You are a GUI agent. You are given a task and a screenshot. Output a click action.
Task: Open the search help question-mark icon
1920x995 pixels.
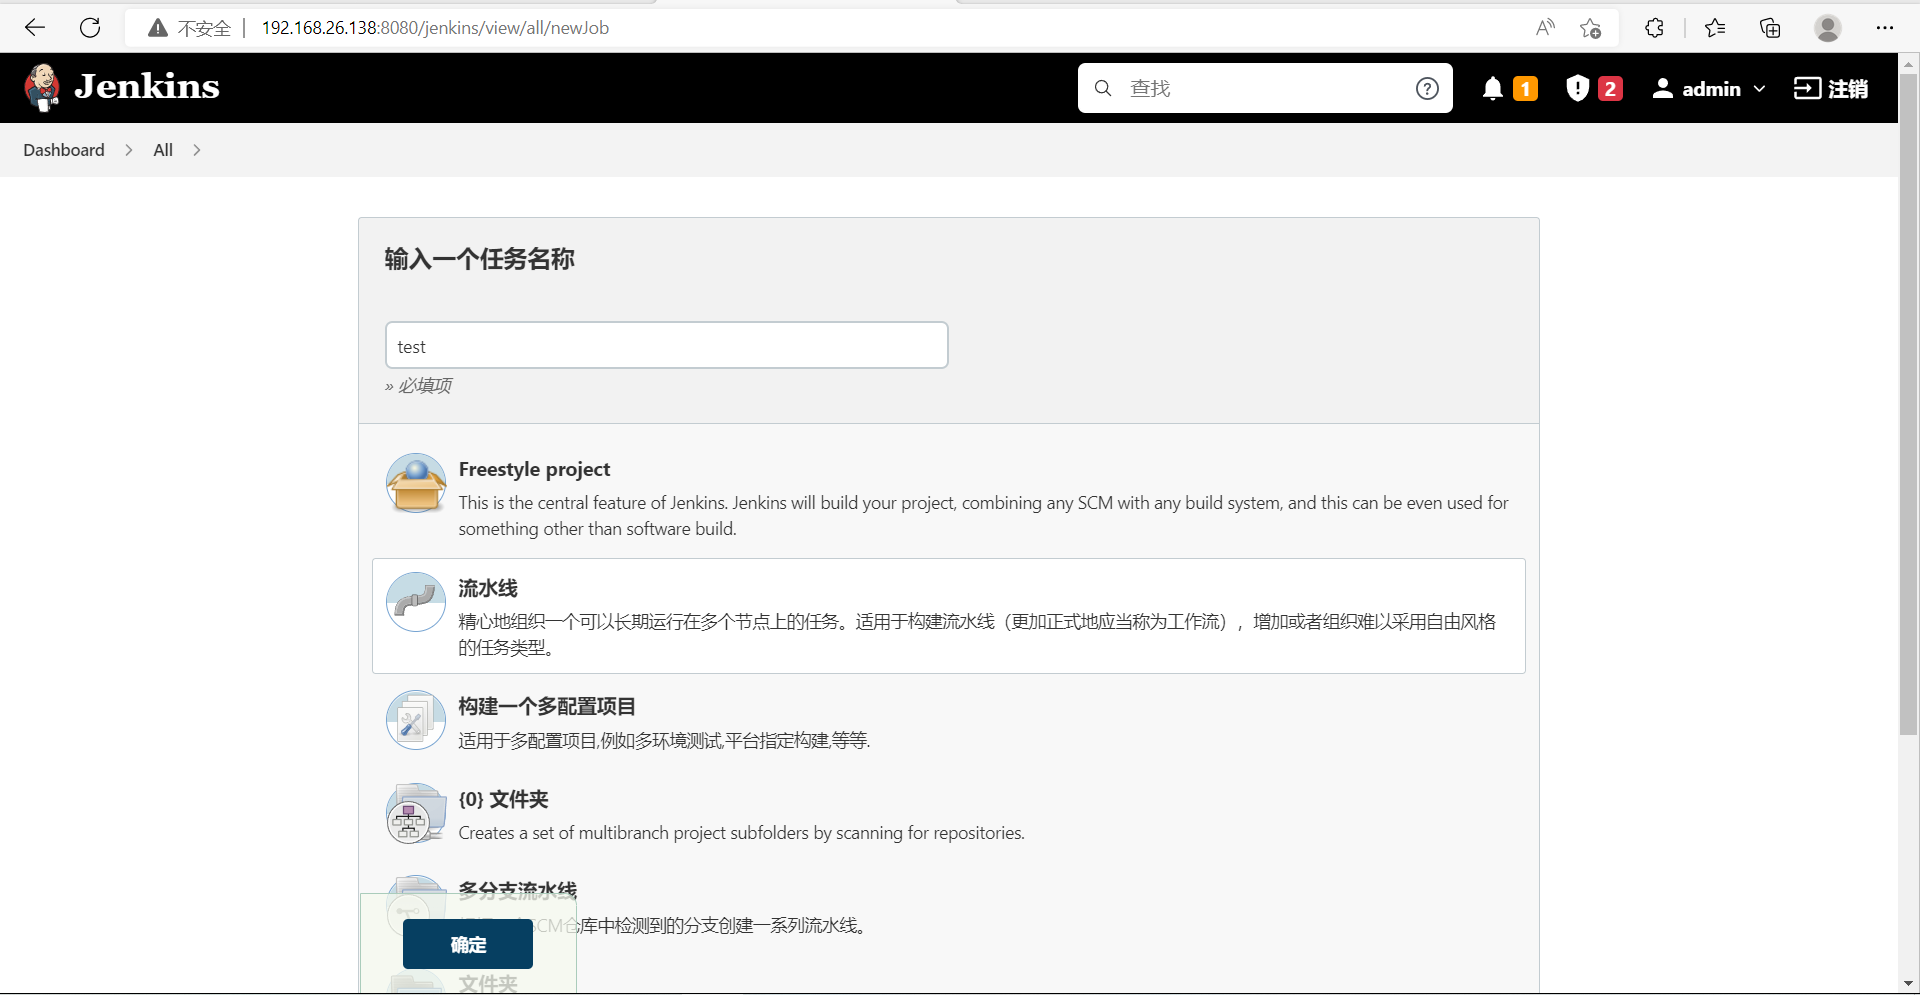[1427, 89]
